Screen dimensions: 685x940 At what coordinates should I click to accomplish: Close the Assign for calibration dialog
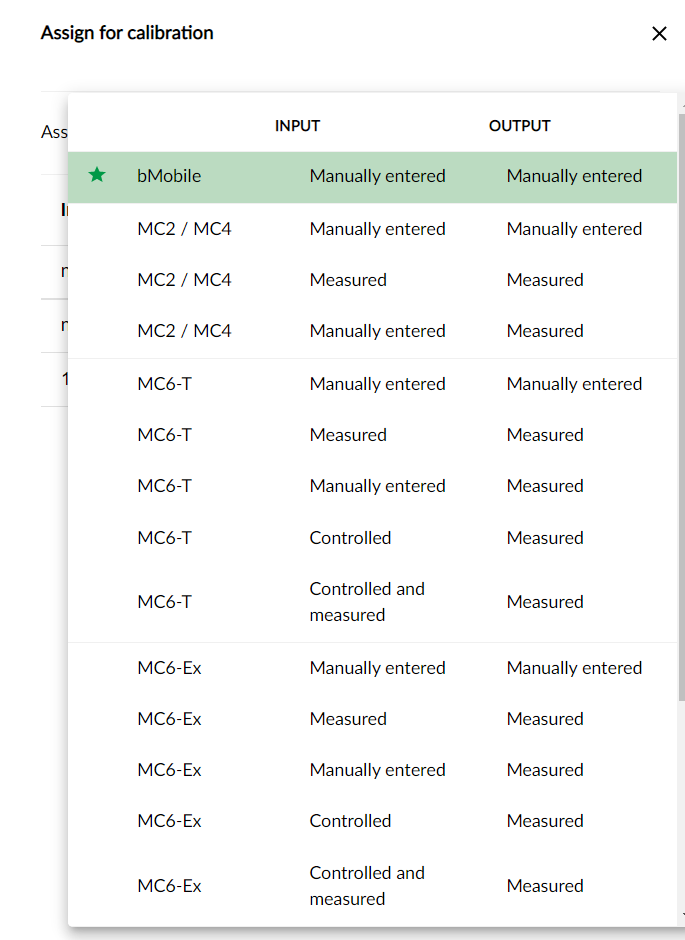(659, 34)
